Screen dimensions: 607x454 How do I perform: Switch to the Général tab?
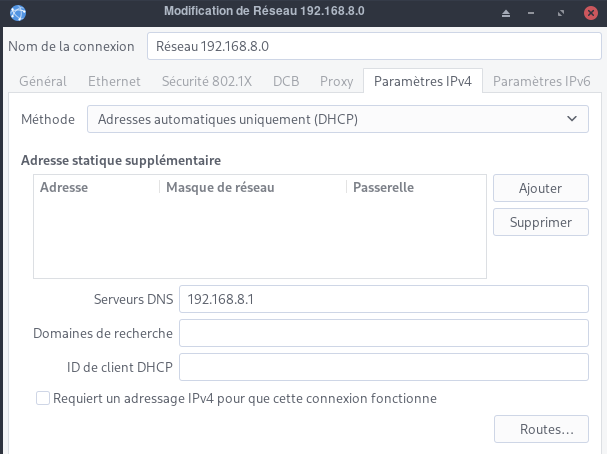pos(43,81)
